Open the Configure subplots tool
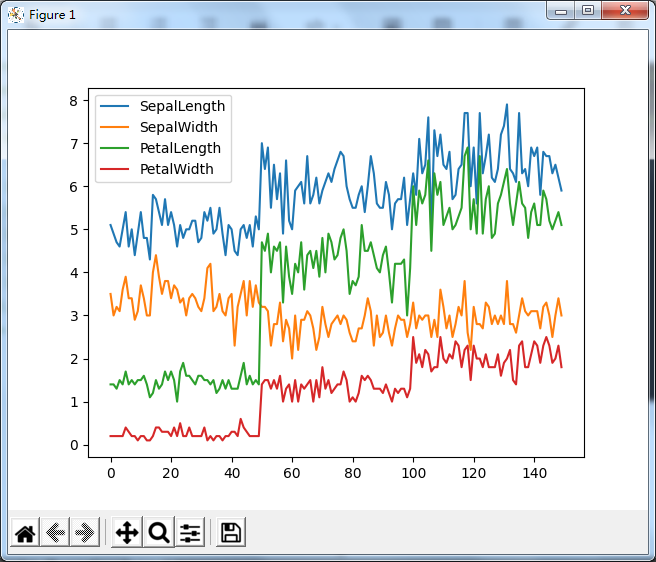 point(190,532)
